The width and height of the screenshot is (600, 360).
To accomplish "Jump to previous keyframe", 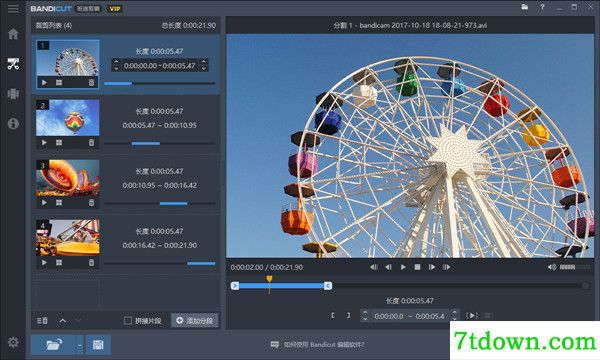I will (x=374, y=267).
